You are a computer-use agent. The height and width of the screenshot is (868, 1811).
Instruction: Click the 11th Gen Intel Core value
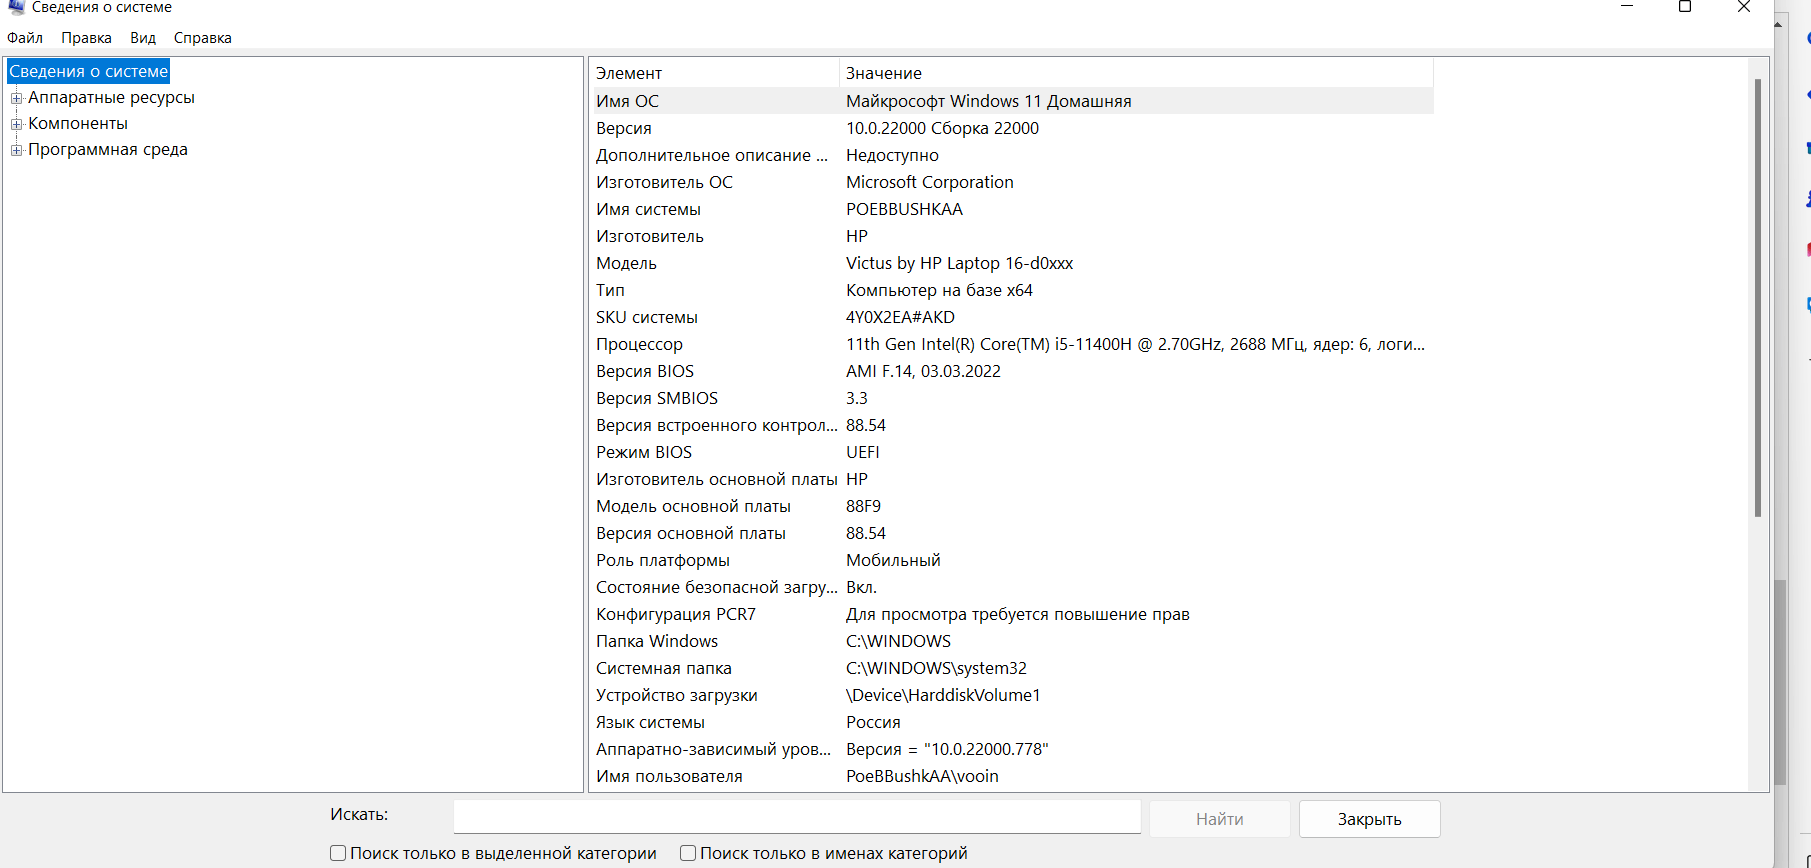click(1135, 344)
